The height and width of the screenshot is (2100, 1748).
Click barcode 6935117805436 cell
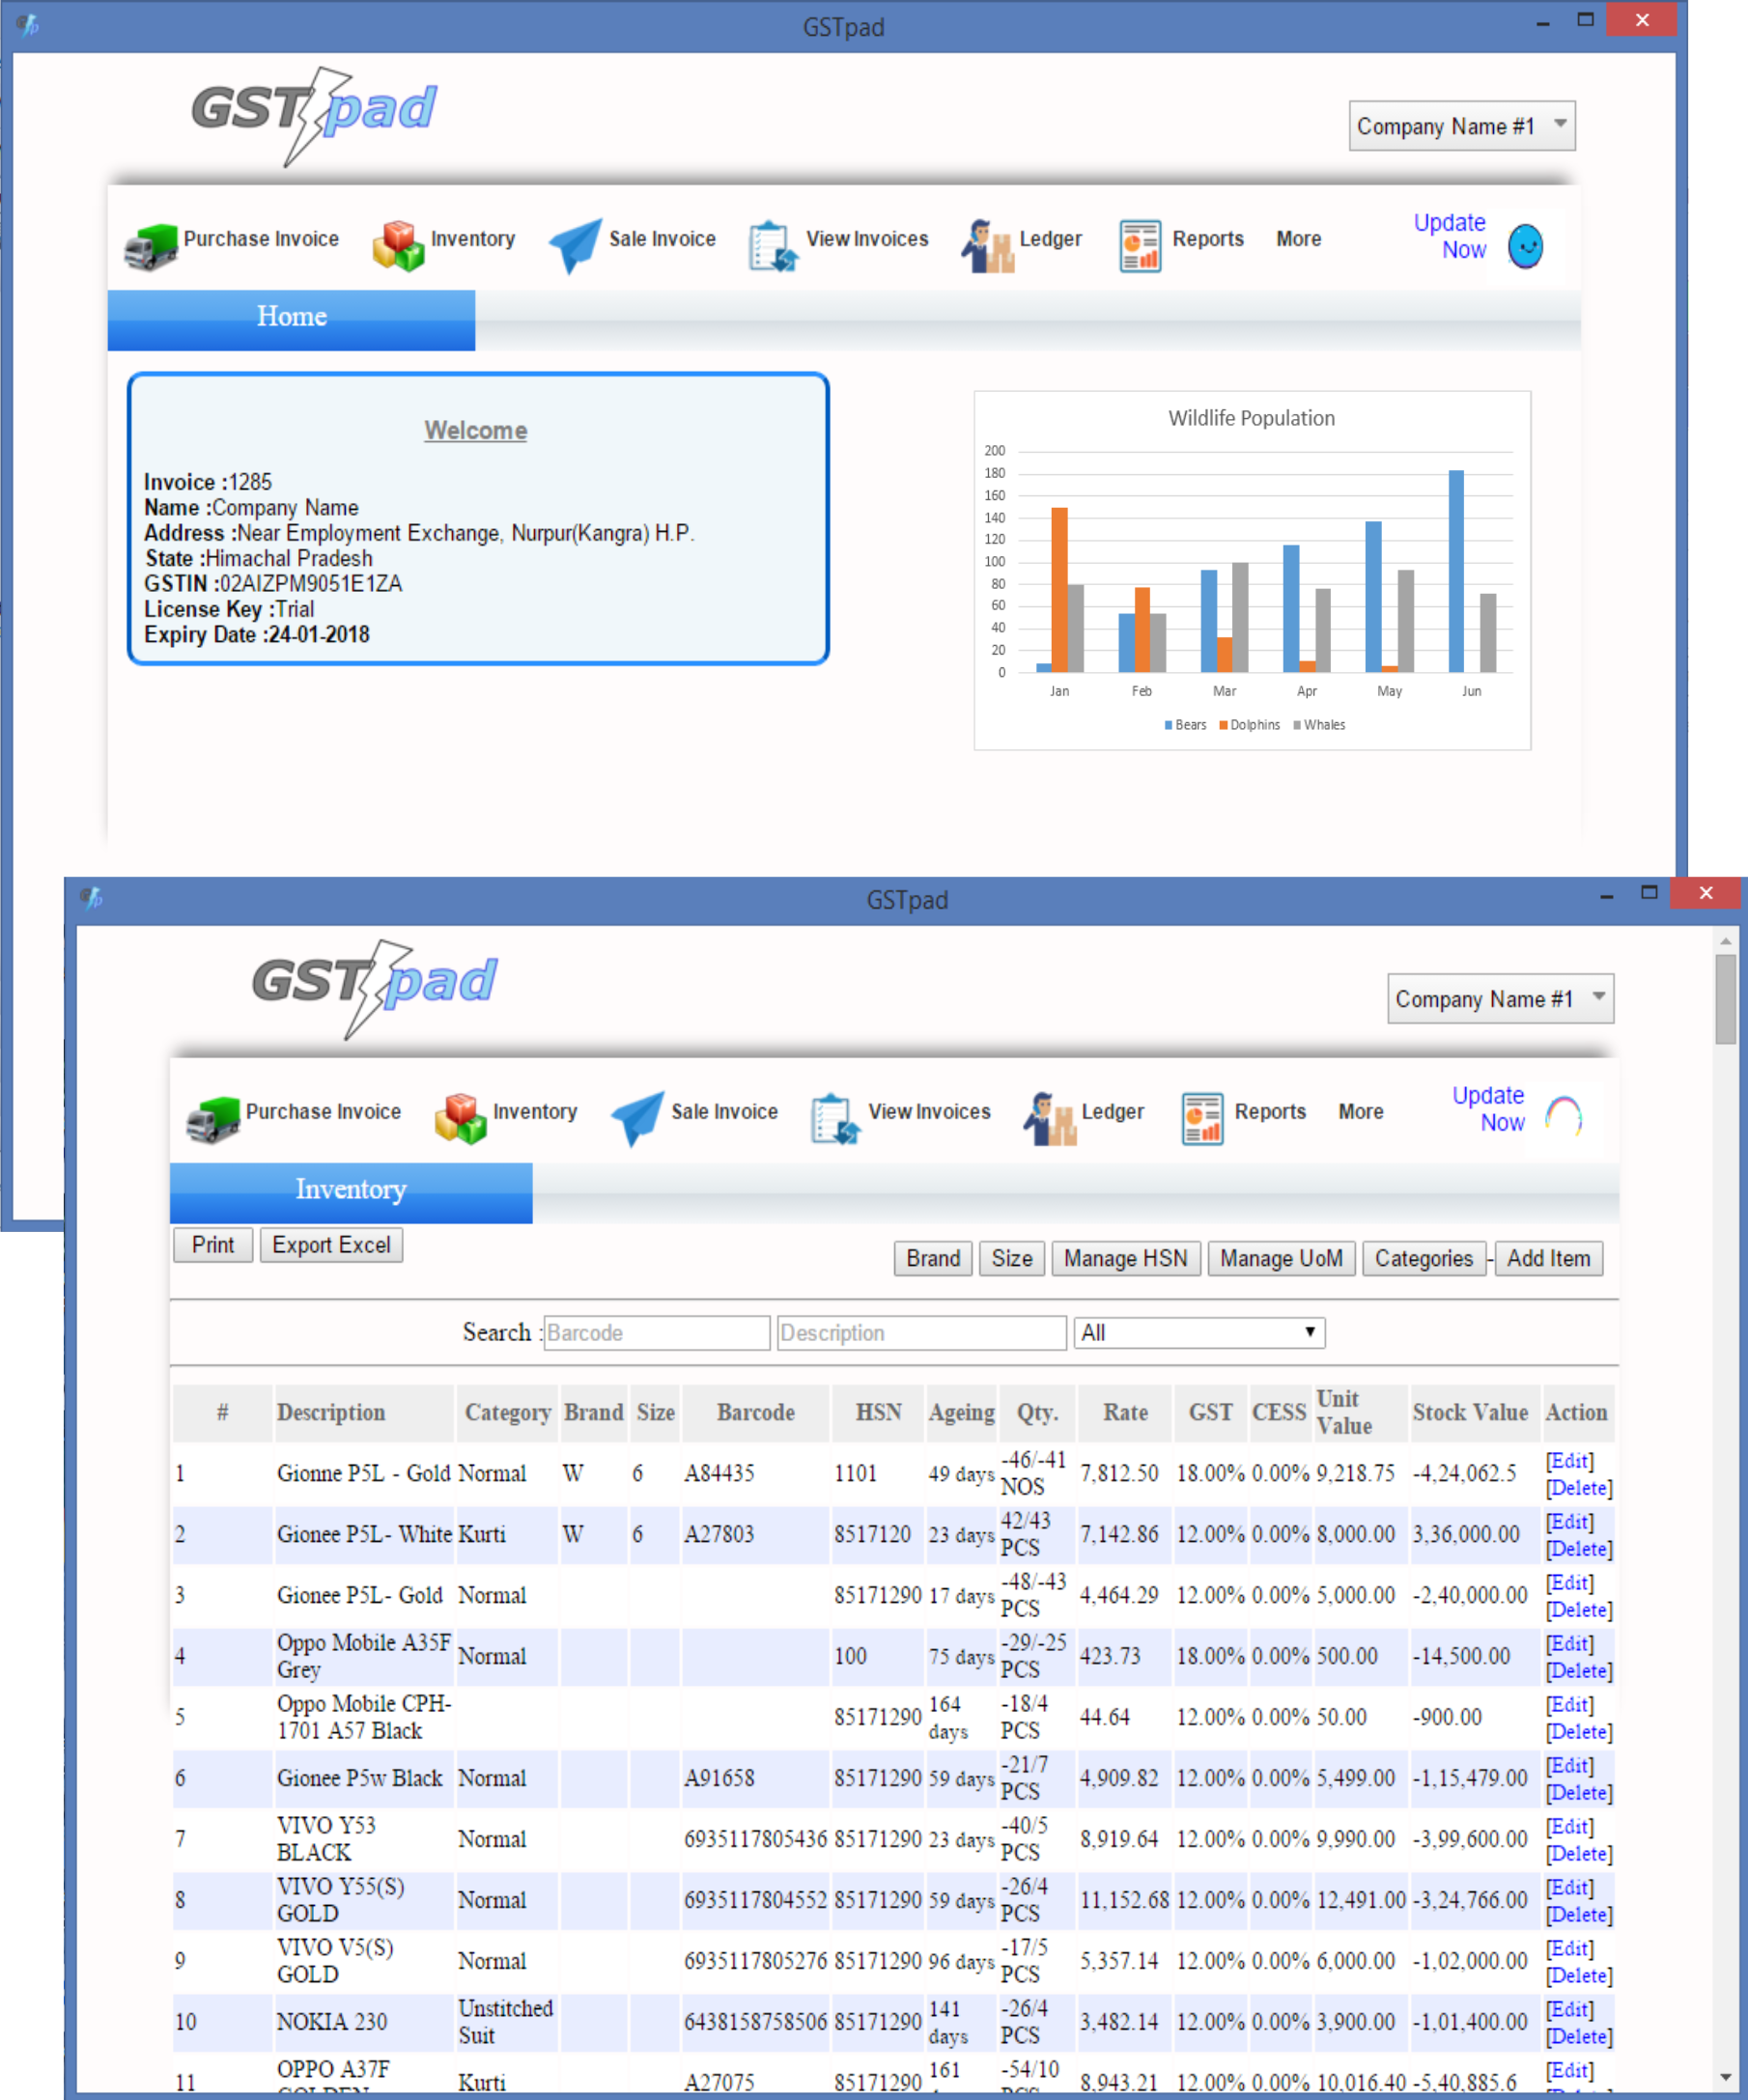click(755, 1838)
